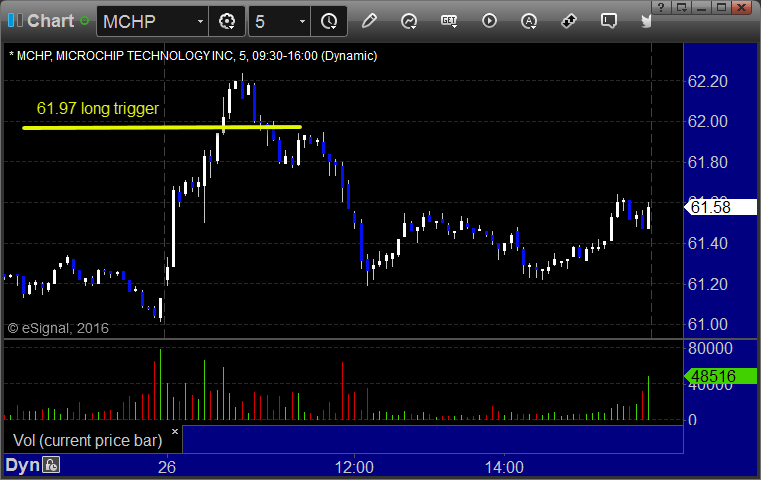Maximize the chart window
The image size is (761, 480).
coord(721,7)
